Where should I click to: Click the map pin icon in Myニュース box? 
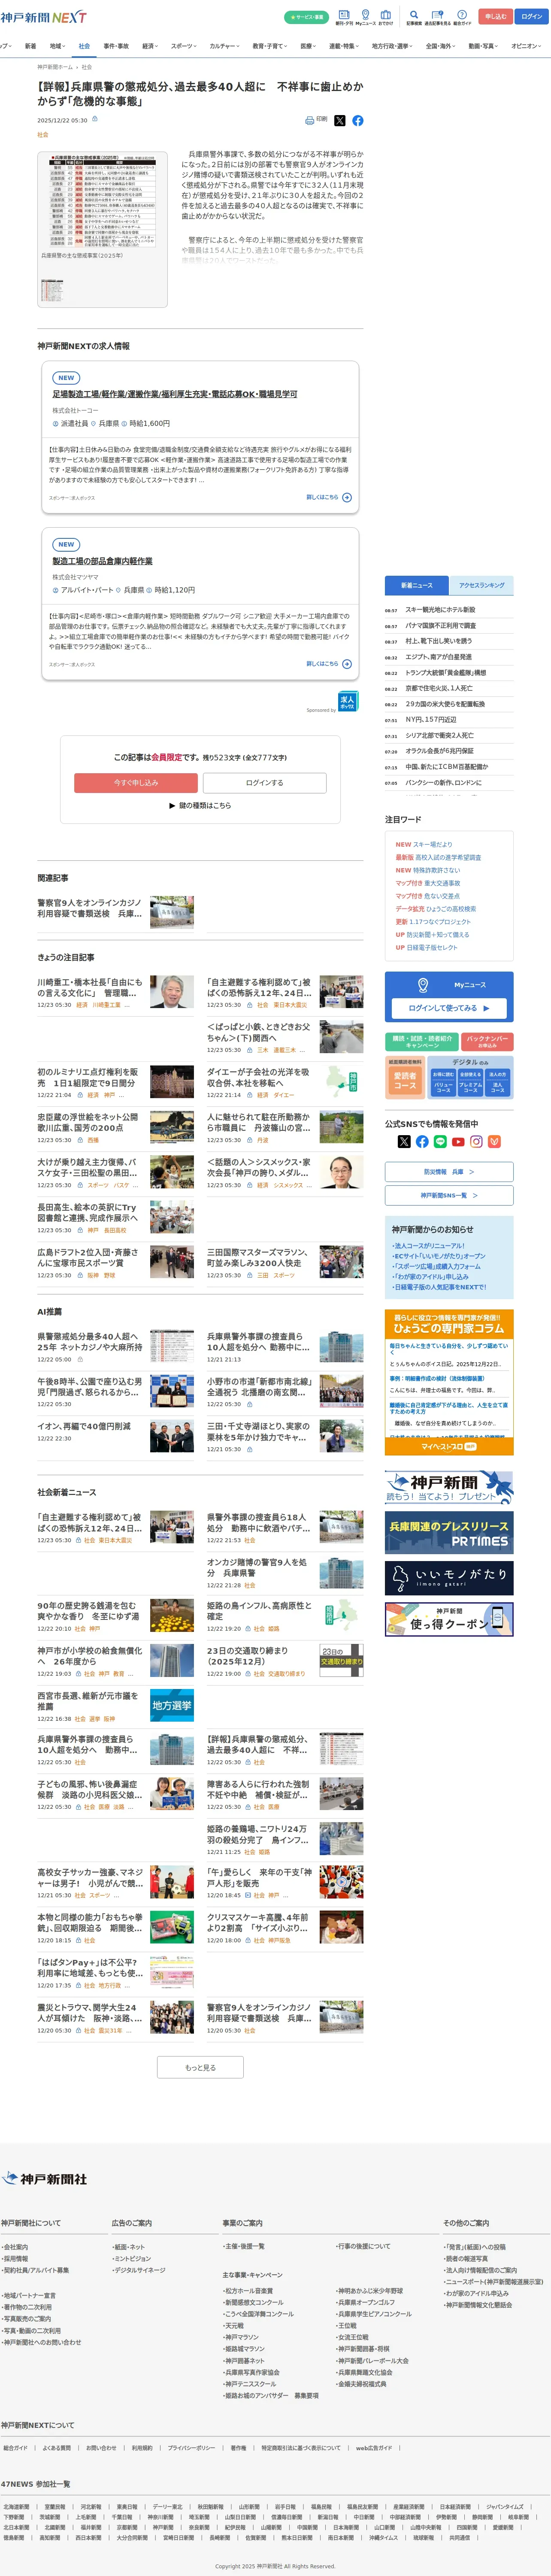tap(423, 984)
